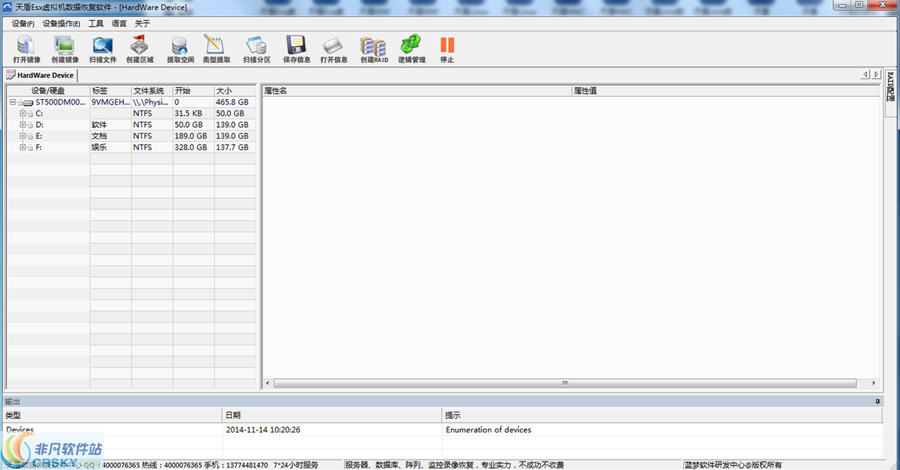The width and height of the screenshot is (900, 470).
Task: Click the 创建区域 (Create Region) icon
Action: (140, 46)
